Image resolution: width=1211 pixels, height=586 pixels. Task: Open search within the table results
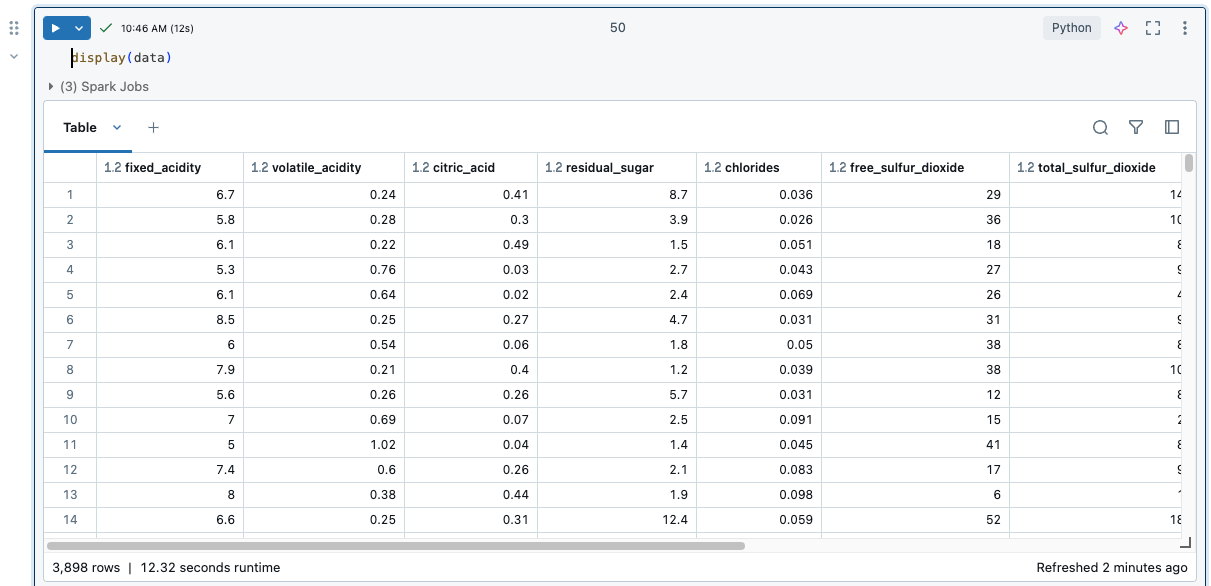(x=1100, y=127)
